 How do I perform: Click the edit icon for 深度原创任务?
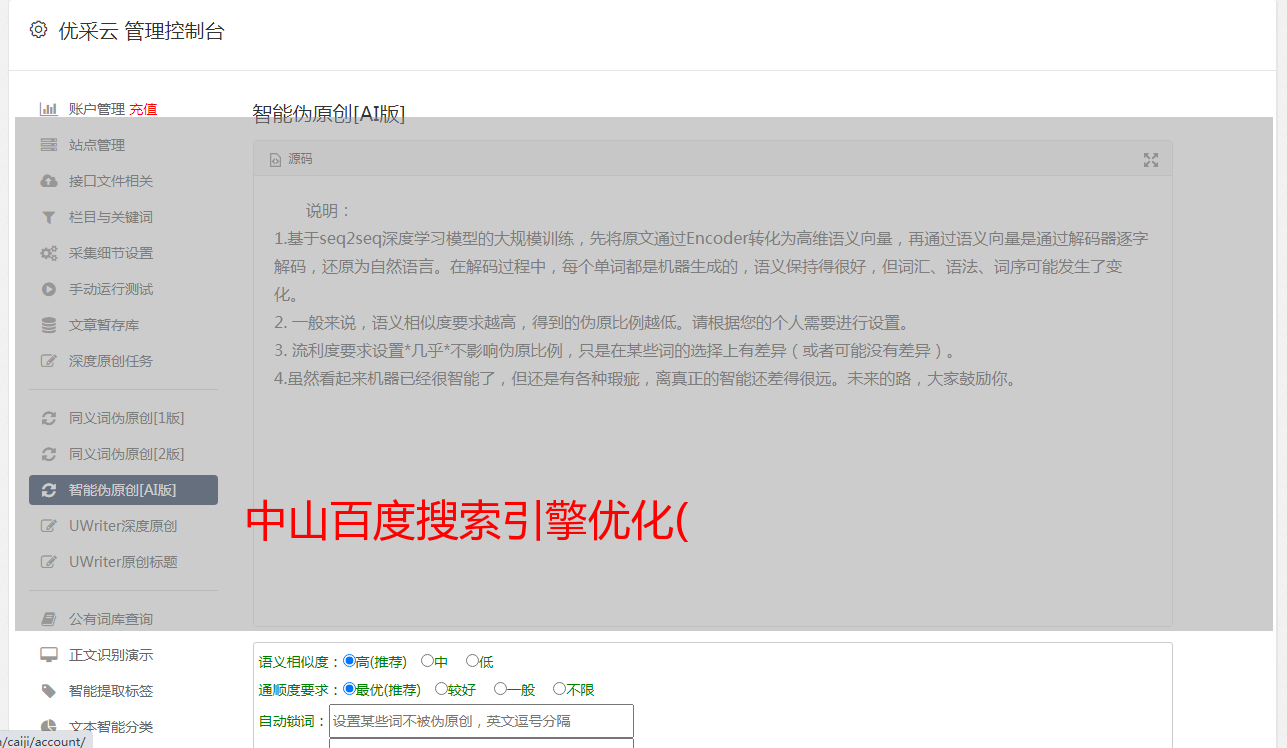coord(48,361)
